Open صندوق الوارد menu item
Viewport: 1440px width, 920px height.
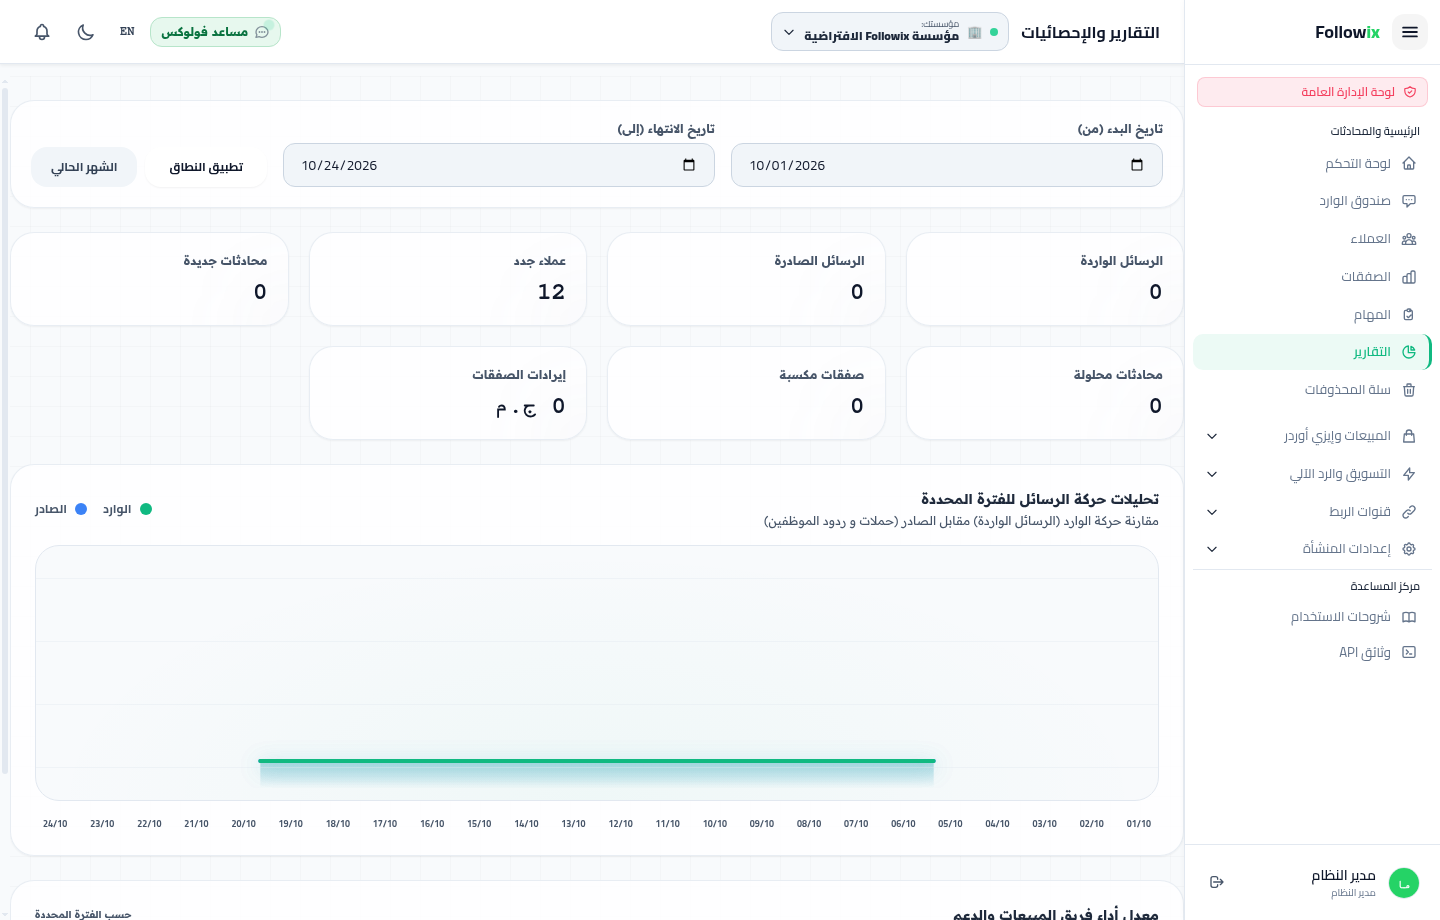(1312, 201)
